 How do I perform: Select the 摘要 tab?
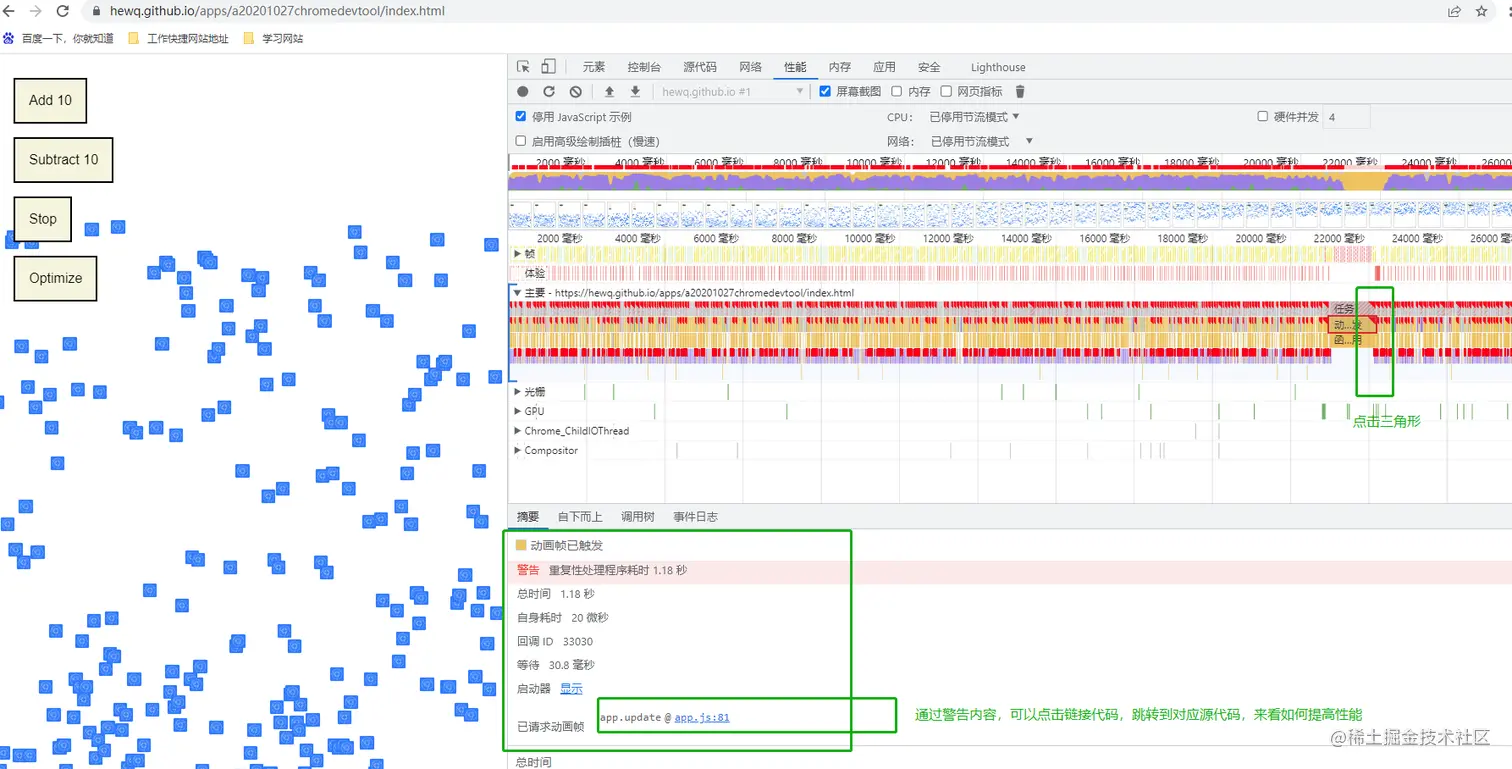pyautogui.click(x=527, y=517)
